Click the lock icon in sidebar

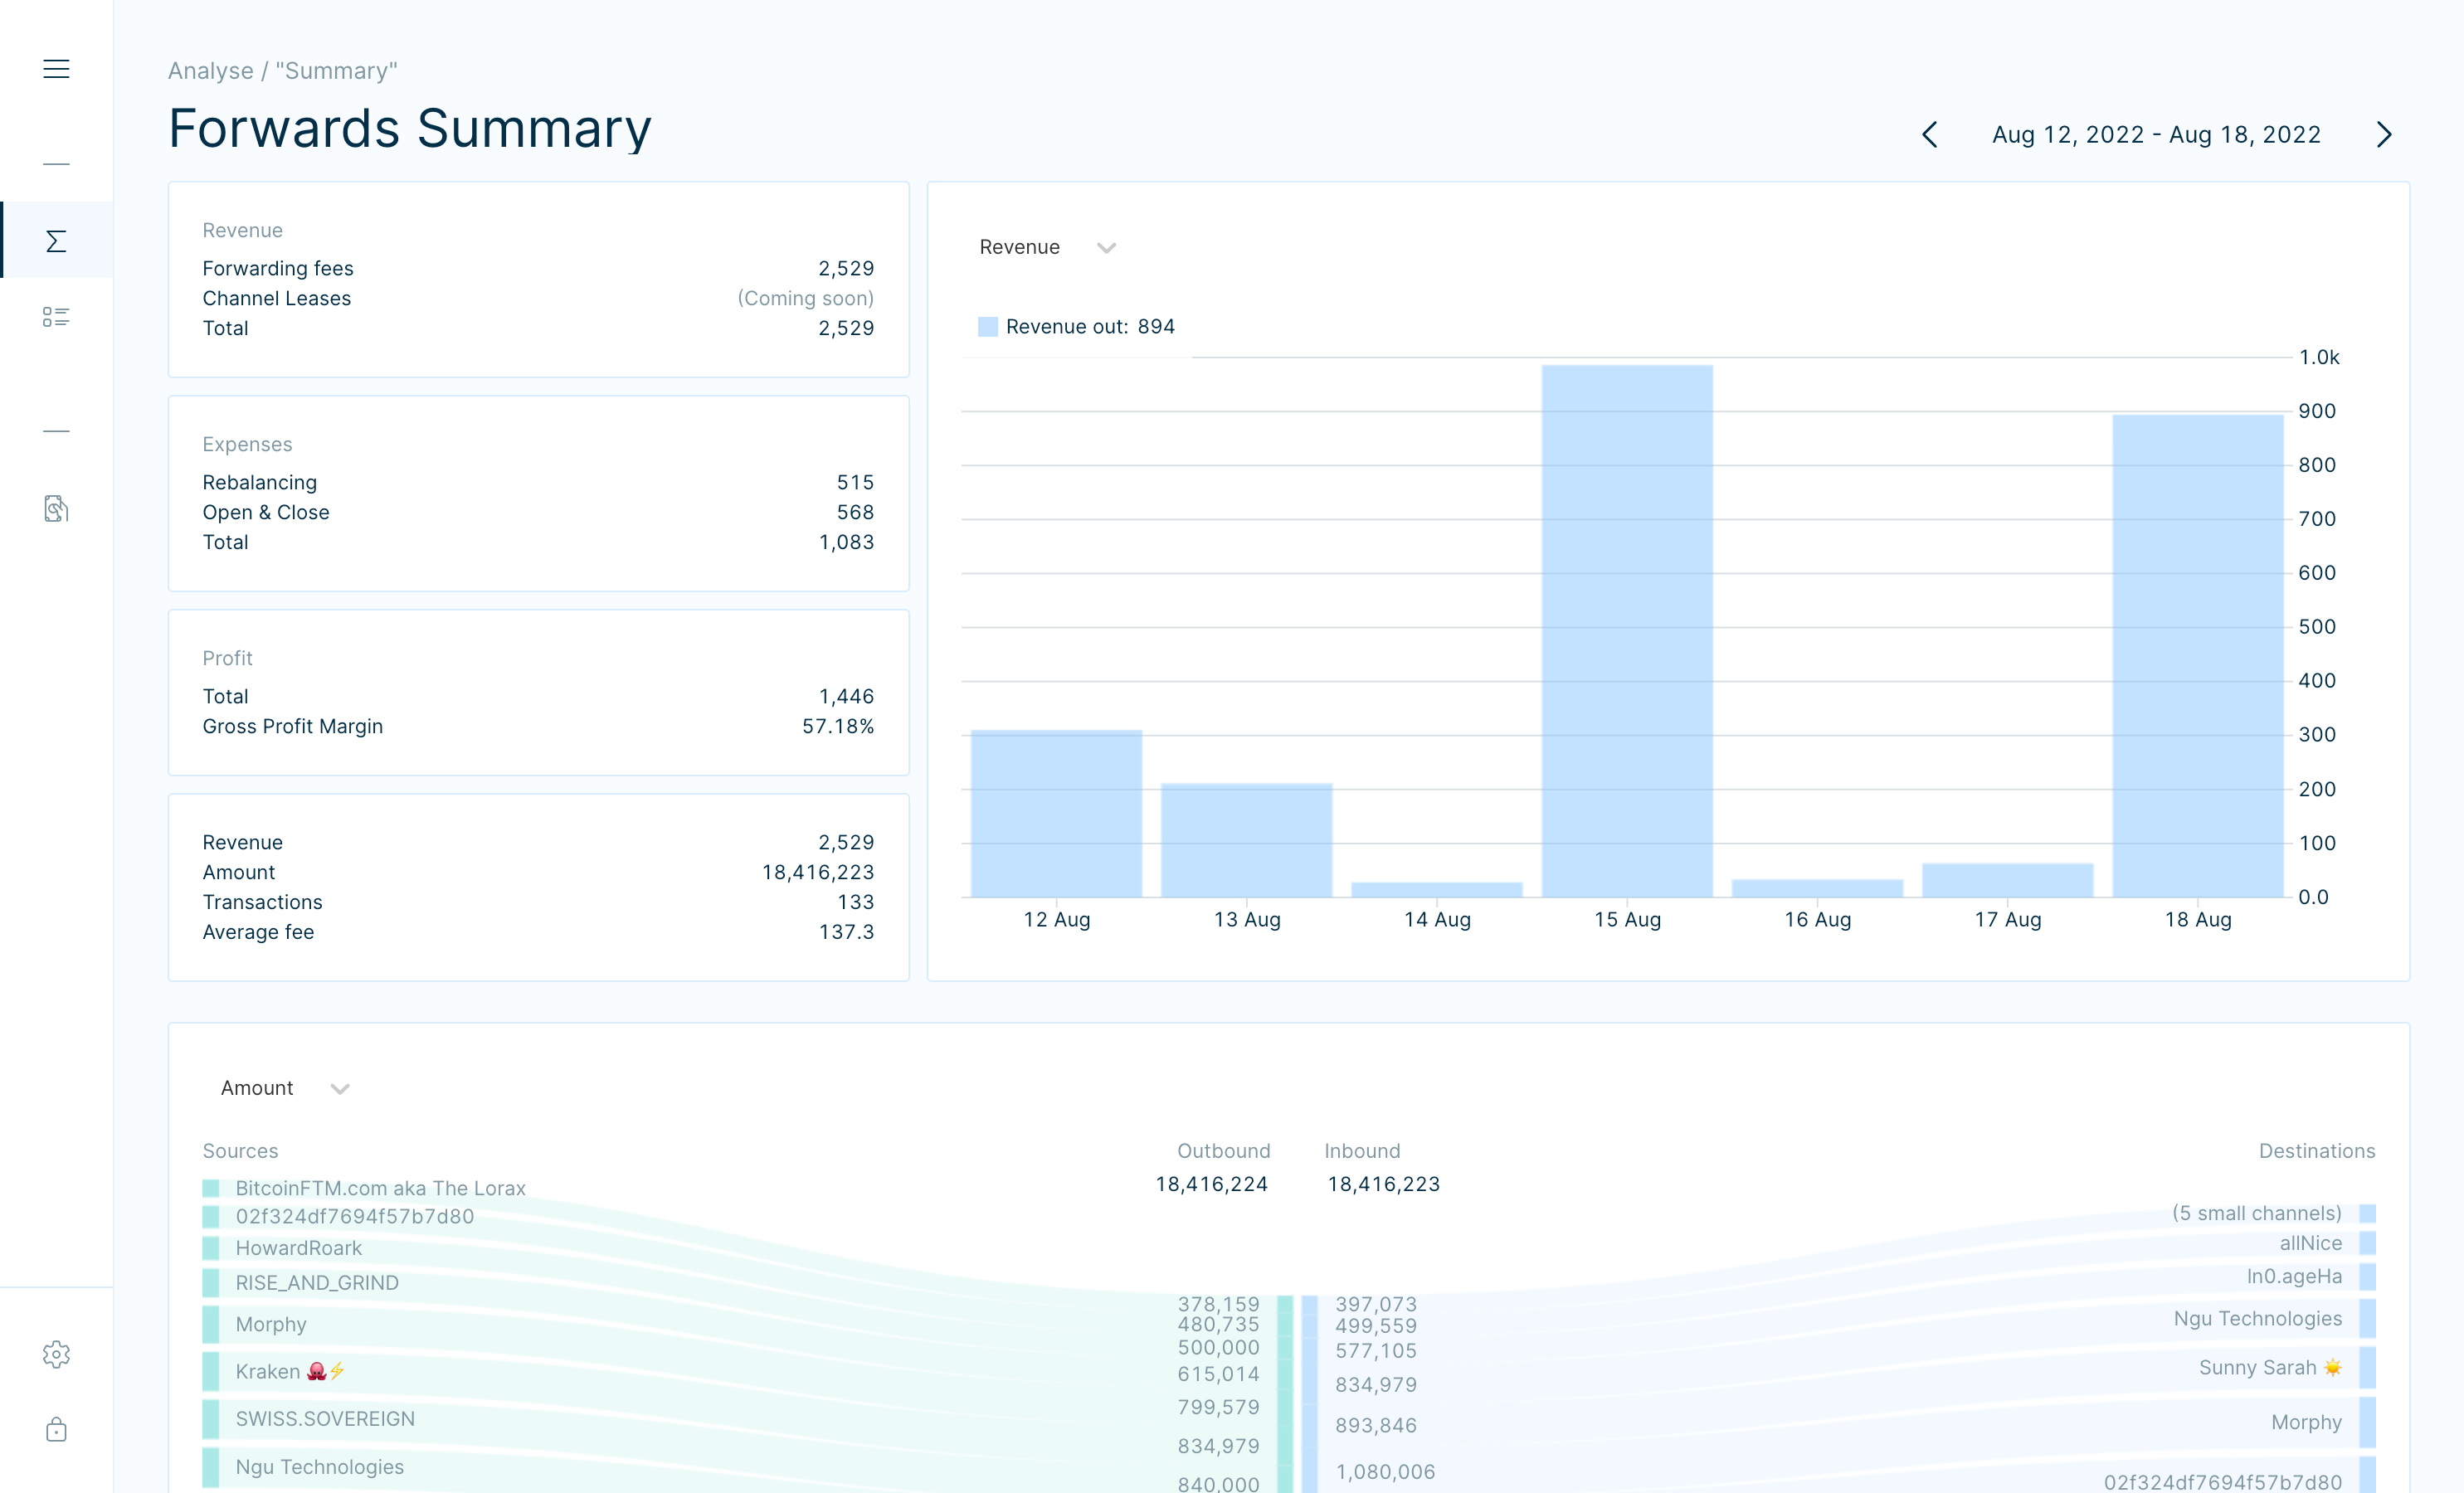(x=56, y=1429)
